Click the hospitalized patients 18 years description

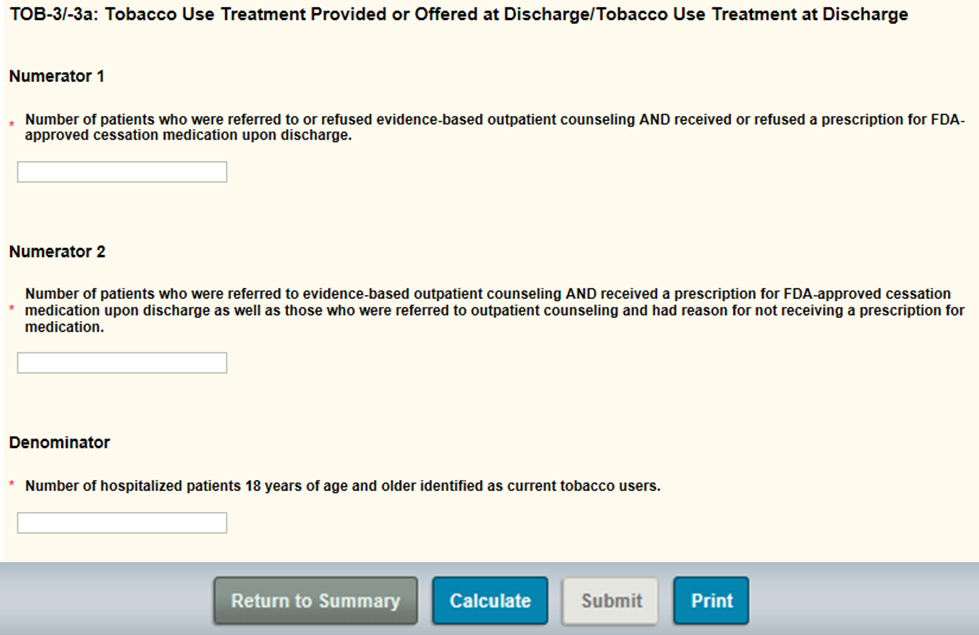(x=342, y=487)
